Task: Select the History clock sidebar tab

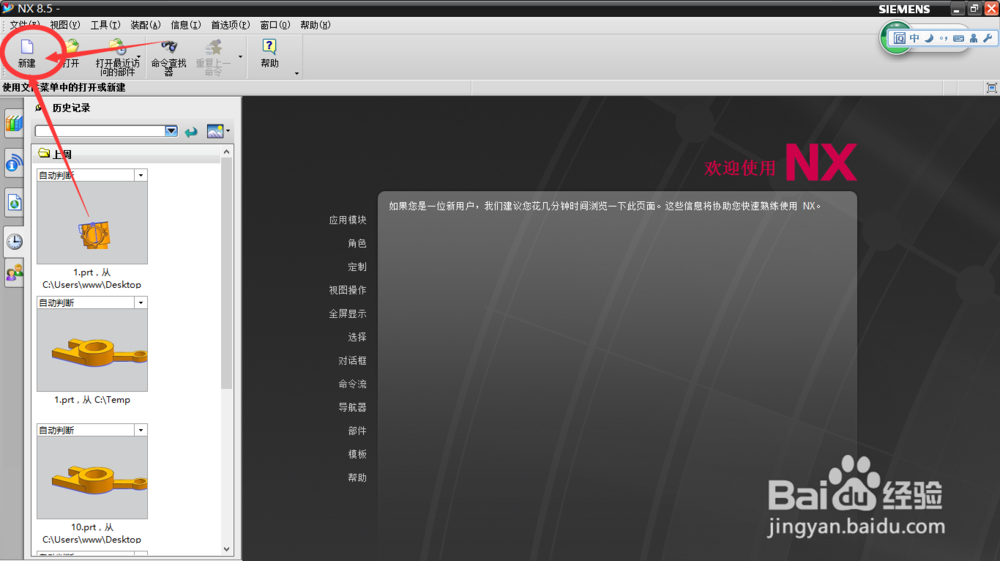Action: pyautogui.click(x=14, y=242)
